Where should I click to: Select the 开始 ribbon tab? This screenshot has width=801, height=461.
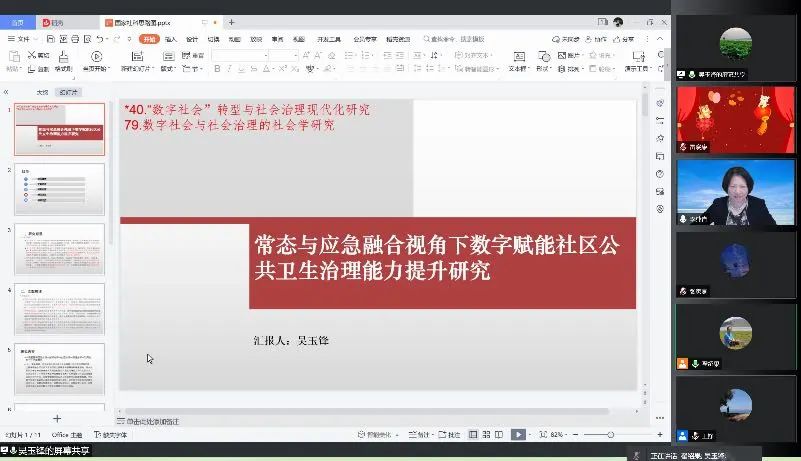click(149, 38)
